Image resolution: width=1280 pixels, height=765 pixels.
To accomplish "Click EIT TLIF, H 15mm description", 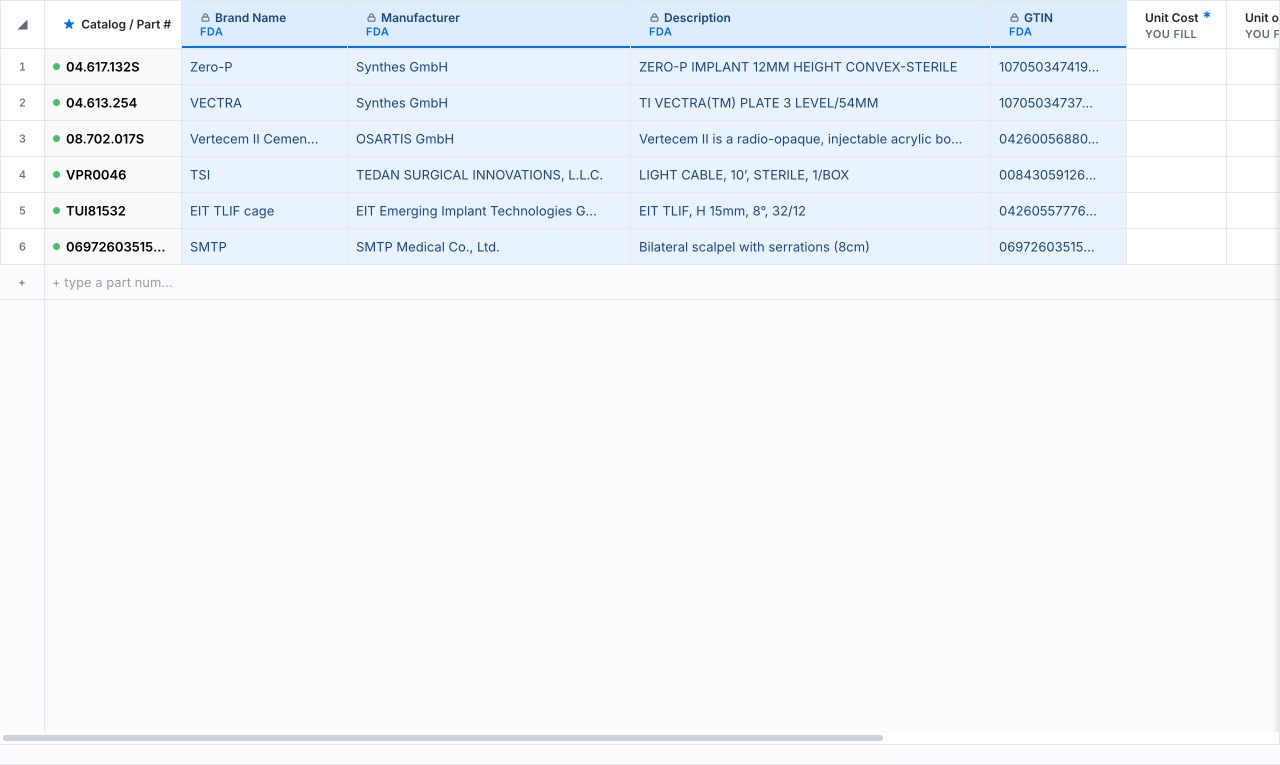I will [x=810, y=211].
